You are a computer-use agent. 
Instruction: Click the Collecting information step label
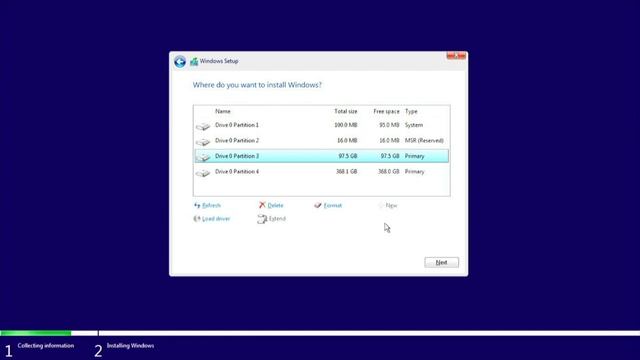pos(46,346)
